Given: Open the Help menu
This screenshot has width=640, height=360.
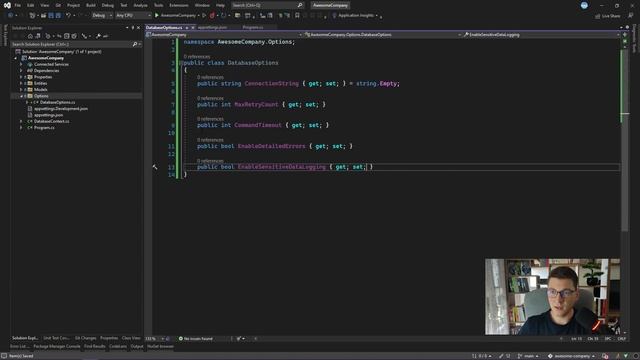Looking at the screenshot, I should (220, 5).
